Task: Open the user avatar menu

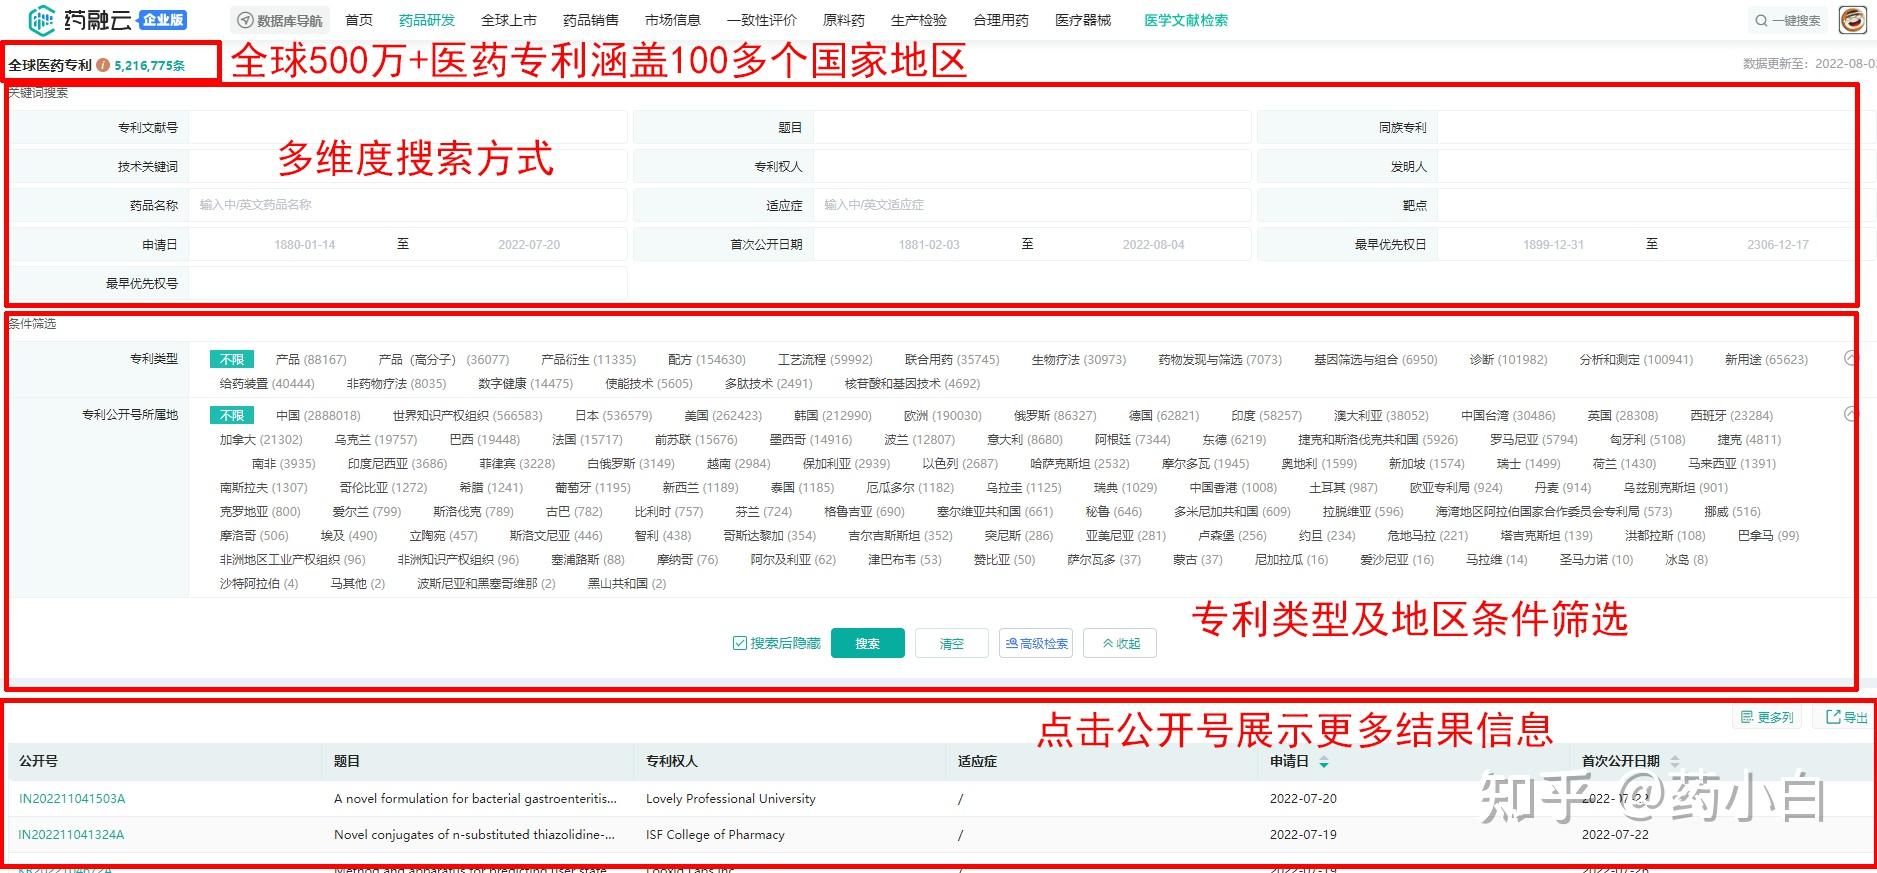Action: (x=1853, y=20)
